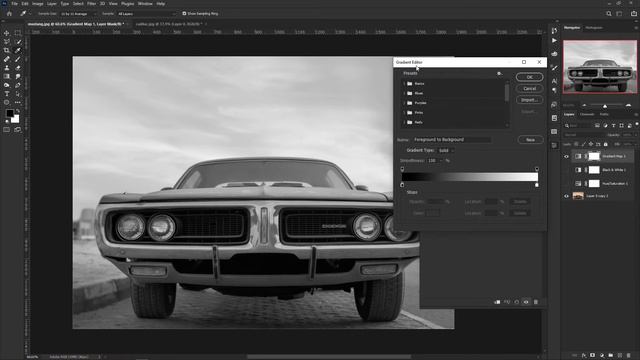
Task: Toggle lock all icon in Layers panel
Action: pos(606,144)
